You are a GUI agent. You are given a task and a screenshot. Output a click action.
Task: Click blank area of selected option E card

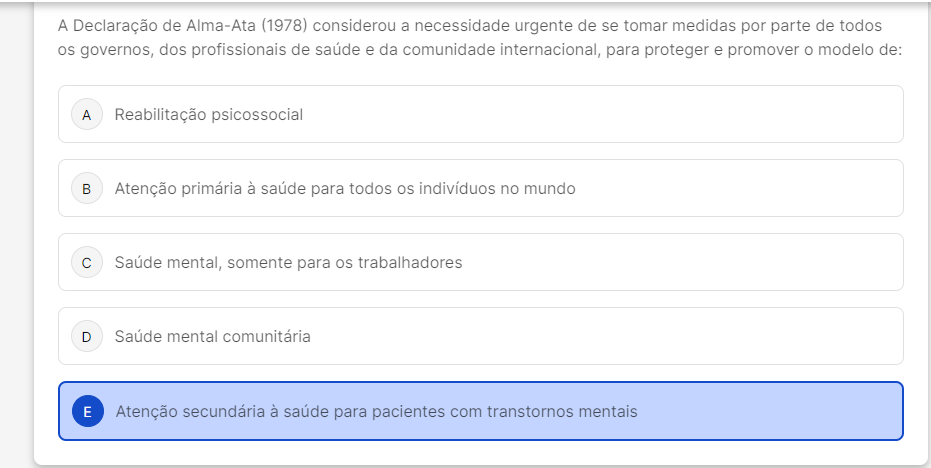click(x=780, y=411)
